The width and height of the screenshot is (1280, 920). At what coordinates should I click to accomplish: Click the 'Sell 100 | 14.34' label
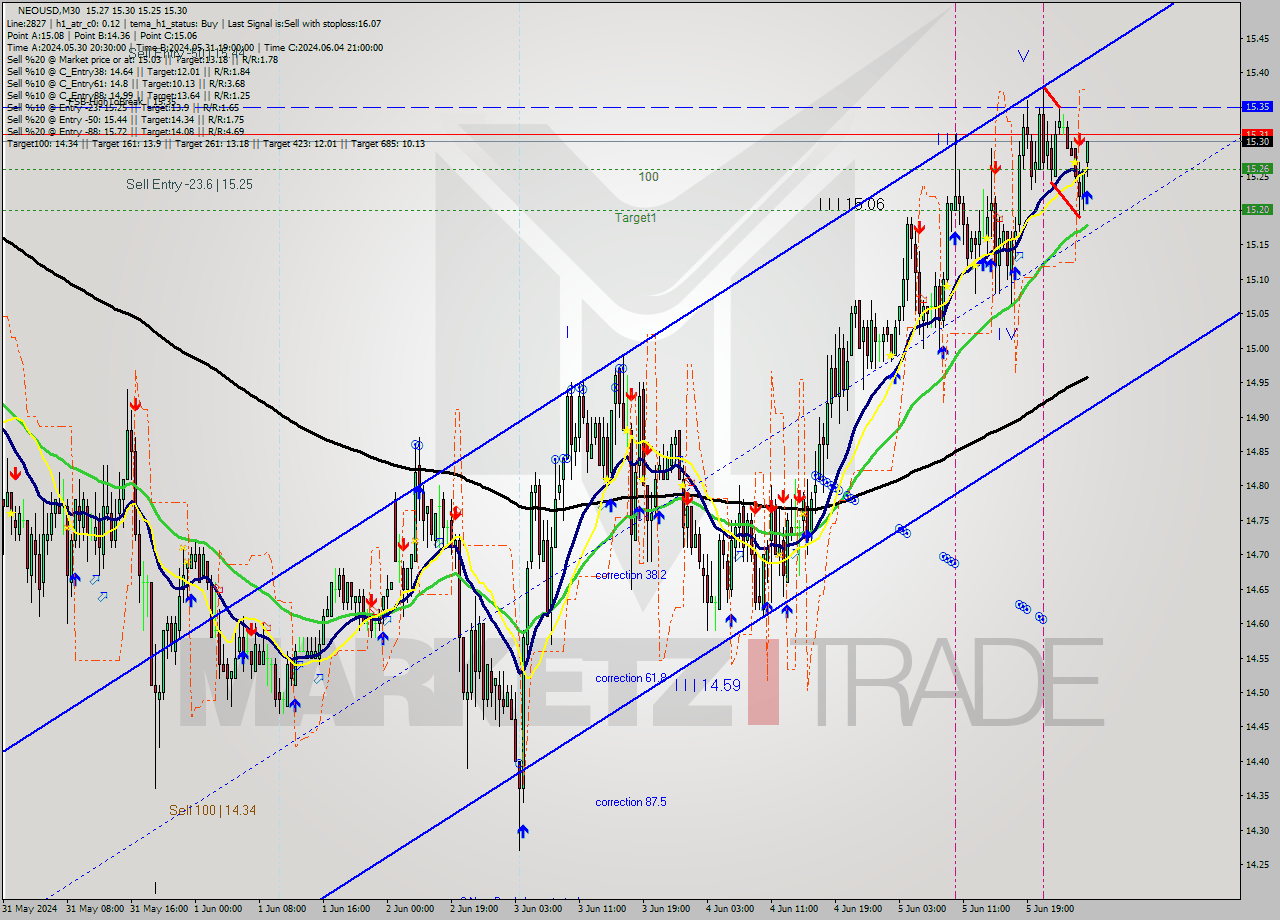pyautogui.click(x=212, y=810)
